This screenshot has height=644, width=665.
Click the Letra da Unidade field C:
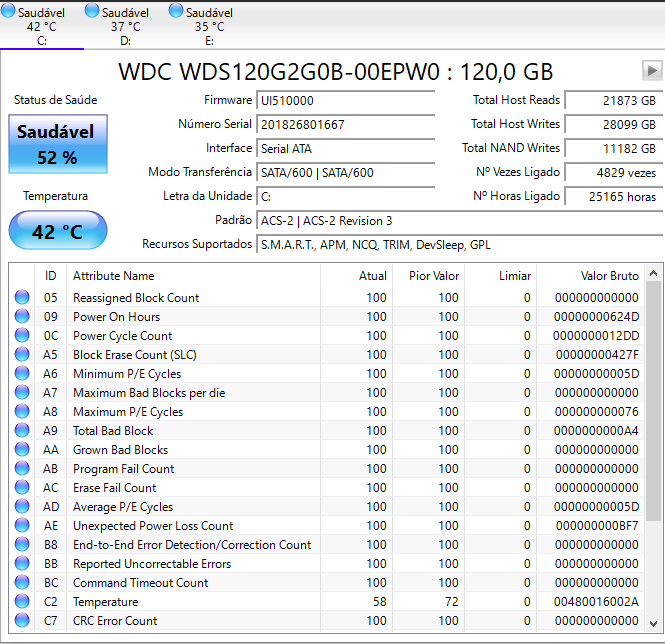346,196
